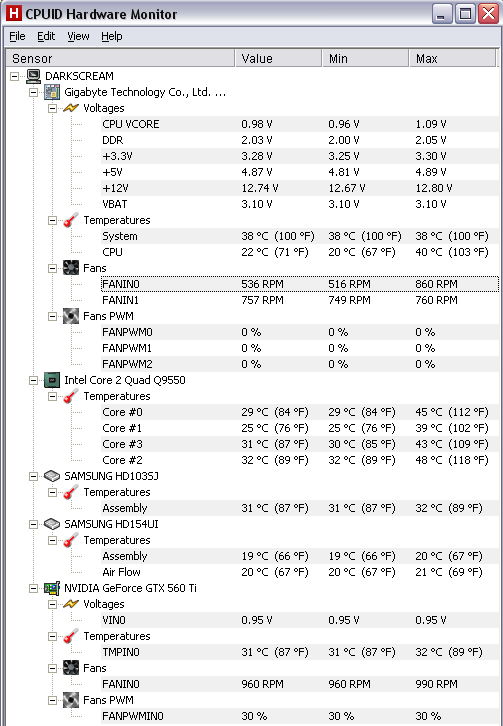Open the File menu
The height and width of the screenshot is (726, 503).
click(18, 36)
